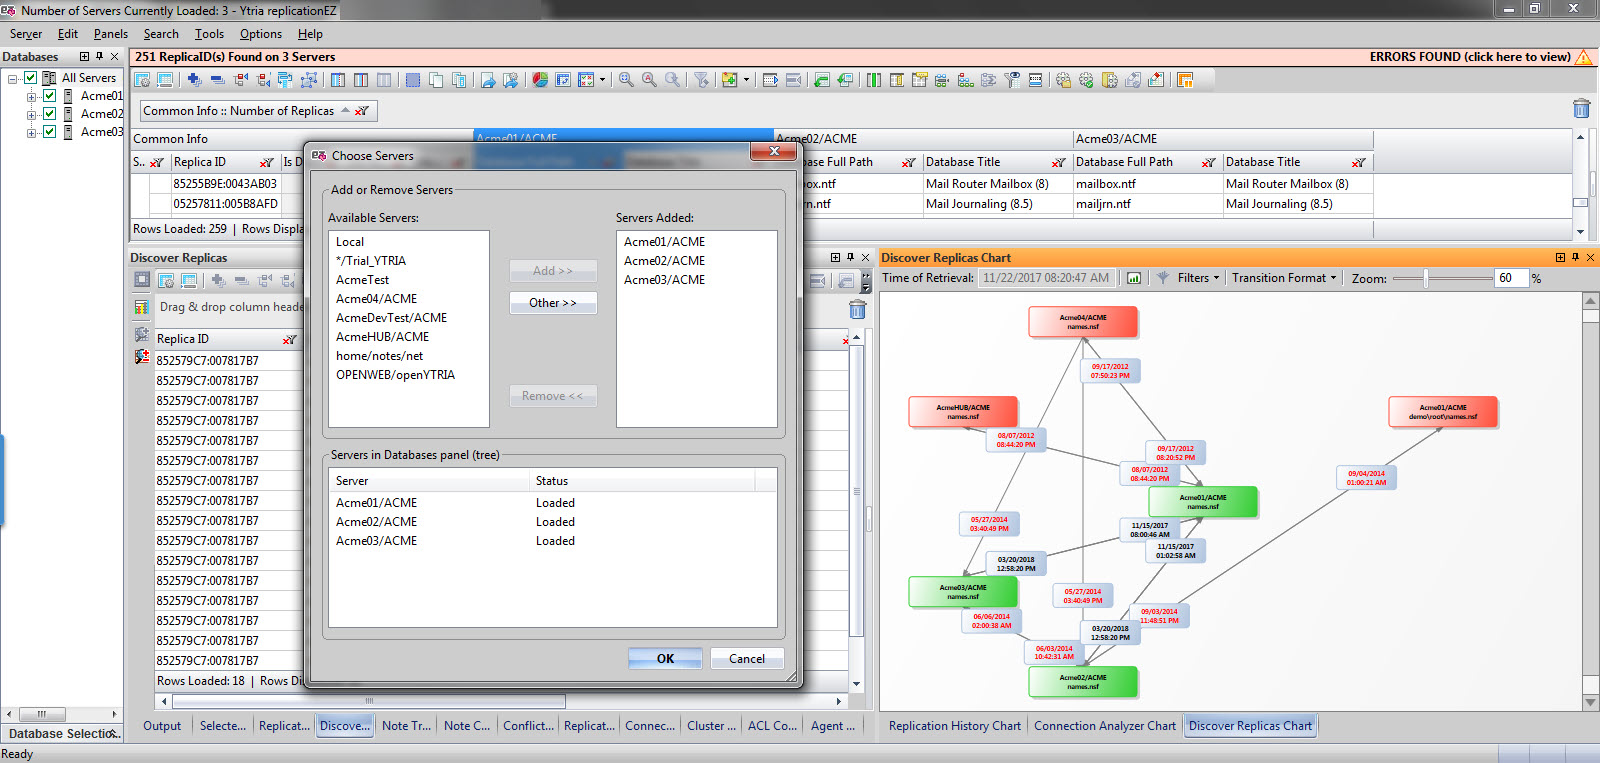The height and width of the screenshot is (763, 1600).
Task: Click the blue plus expand-all icon in main toolbar
Action: tap(195, 80)
